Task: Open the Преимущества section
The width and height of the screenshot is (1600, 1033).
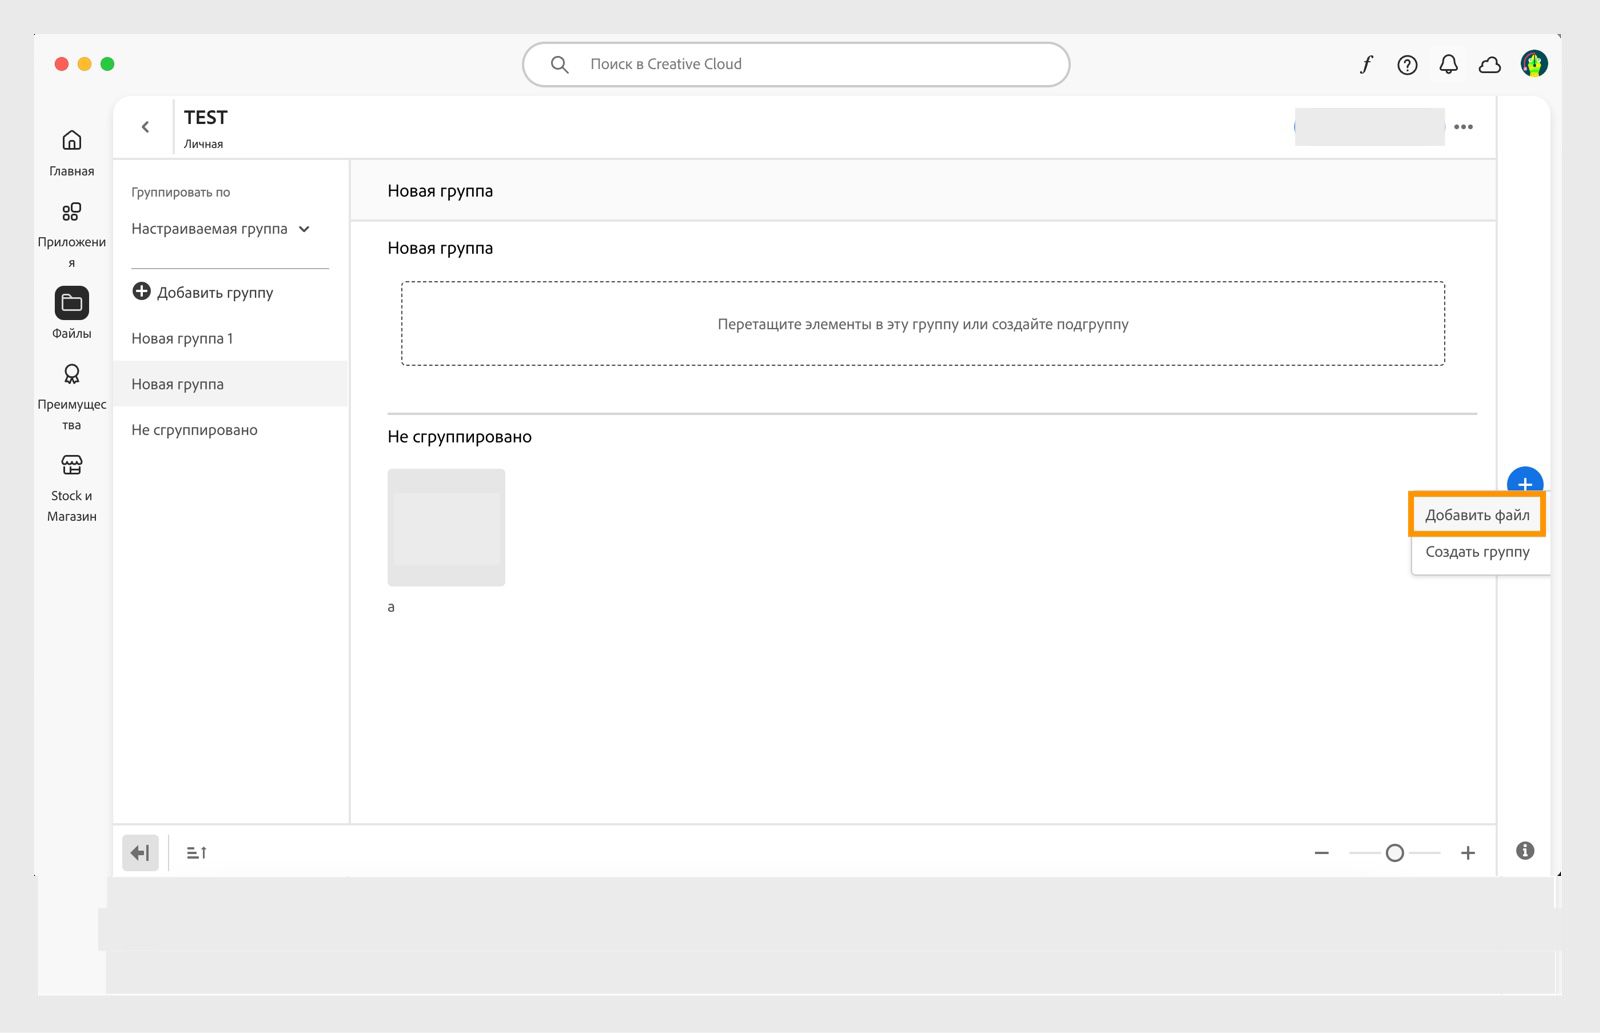Action: coord(72,397)
